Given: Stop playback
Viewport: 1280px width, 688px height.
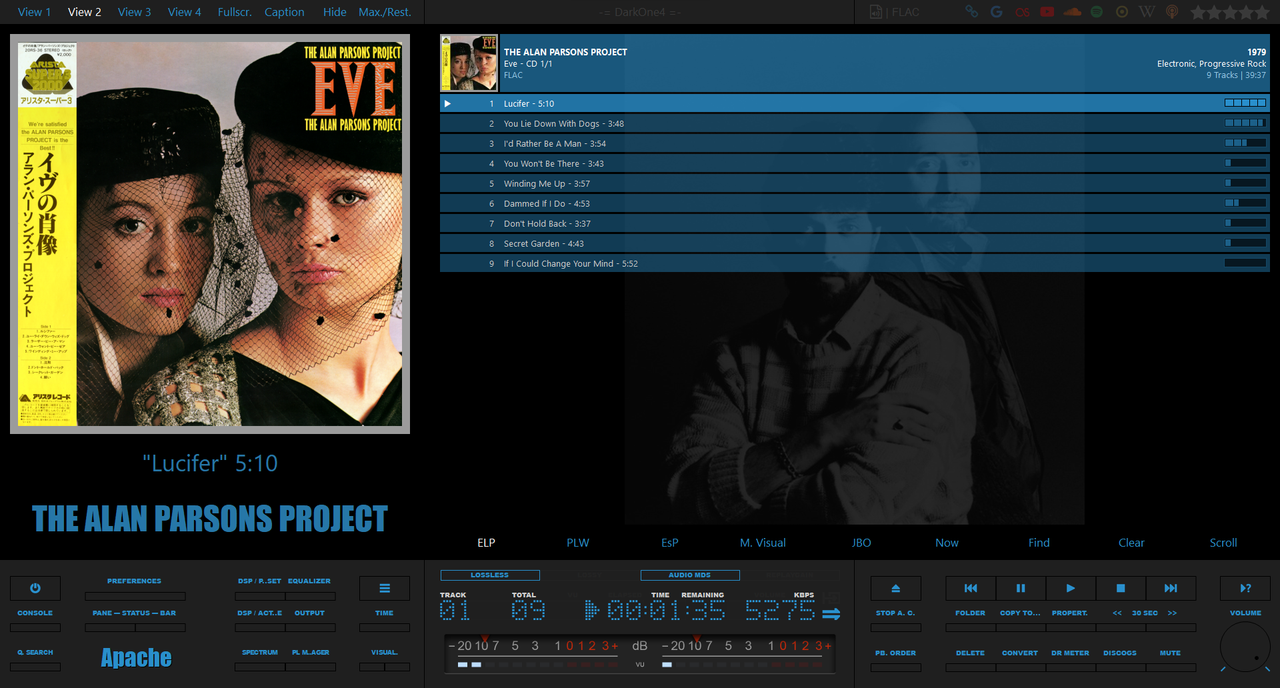Looking at the screenshot, I should (x=1120, y=588).
